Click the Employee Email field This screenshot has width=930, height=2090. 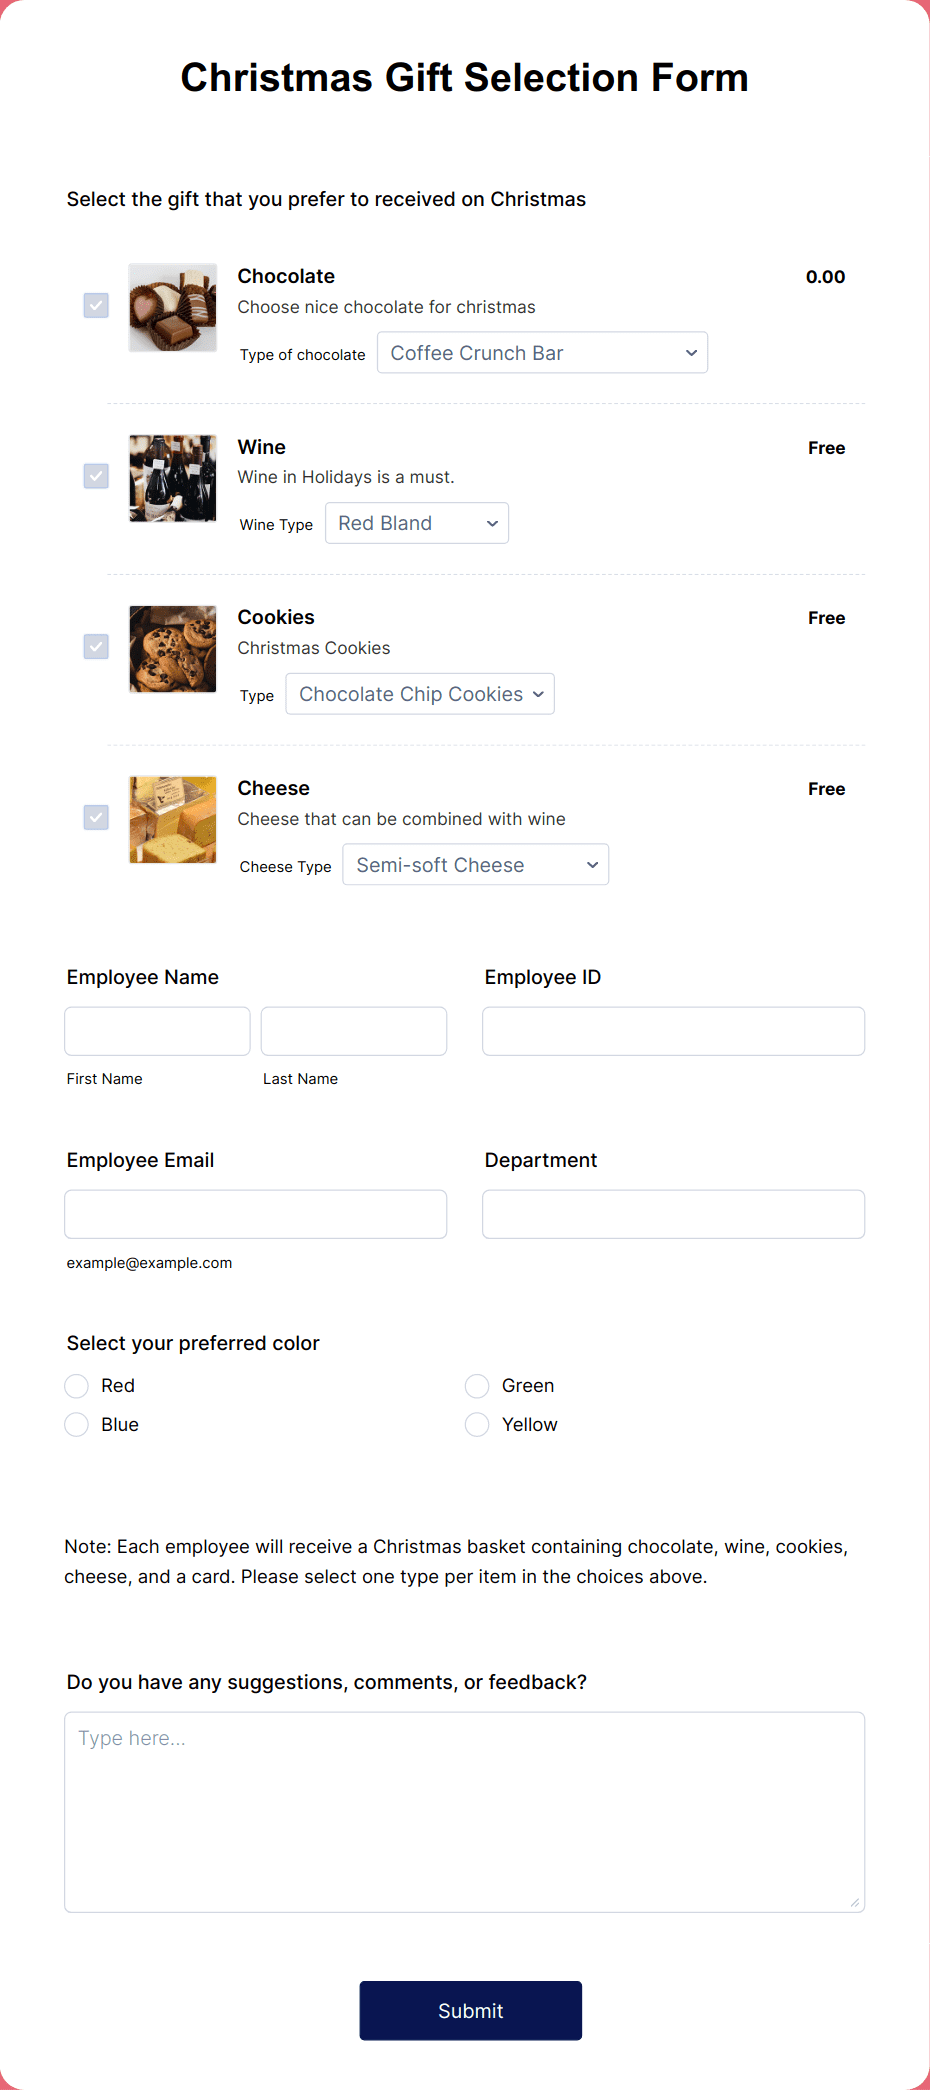tap(255, 1213)
